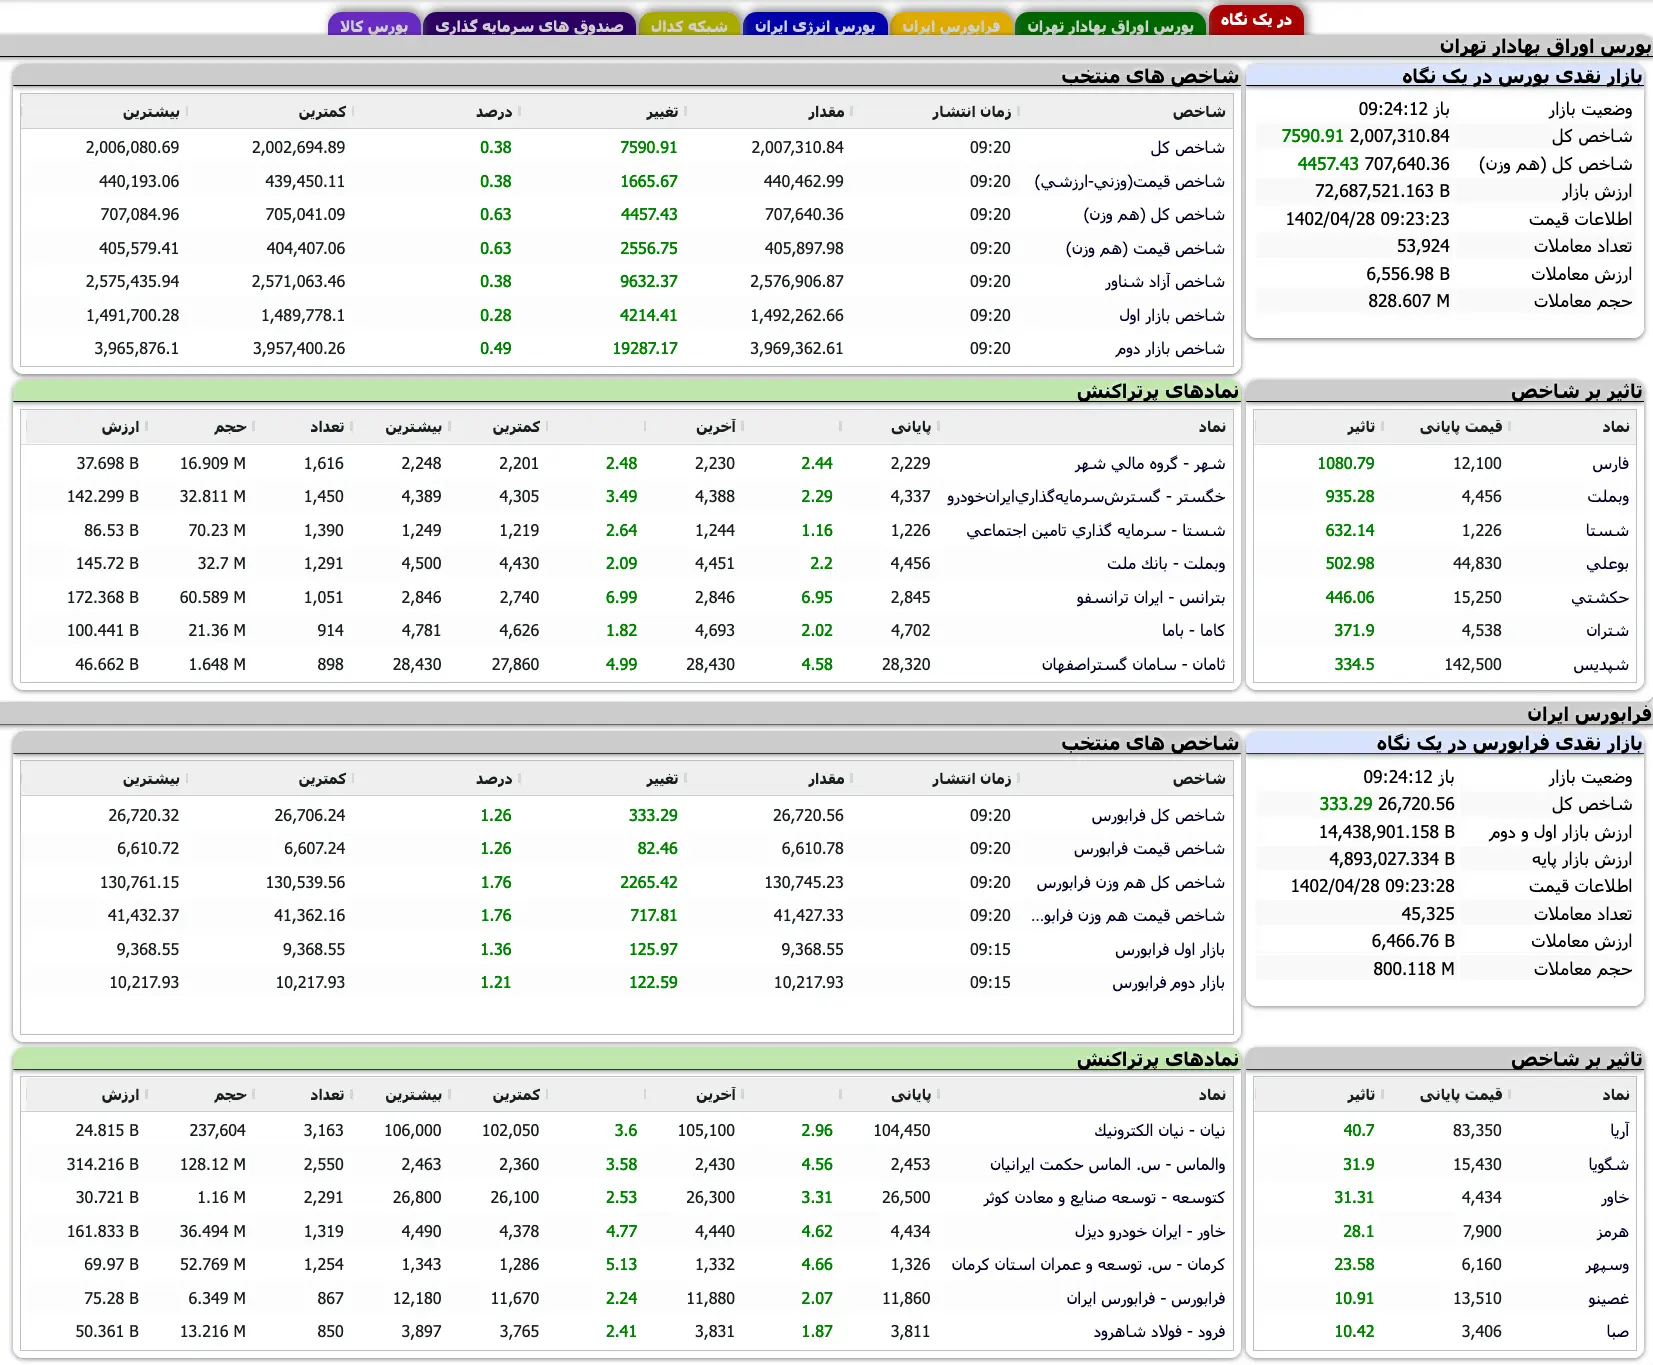1653x1365 pixels.
Task: Switch to بورس اوراق بهادار تهران tab
Action: pyautogui.click(x=1110, y=25)
